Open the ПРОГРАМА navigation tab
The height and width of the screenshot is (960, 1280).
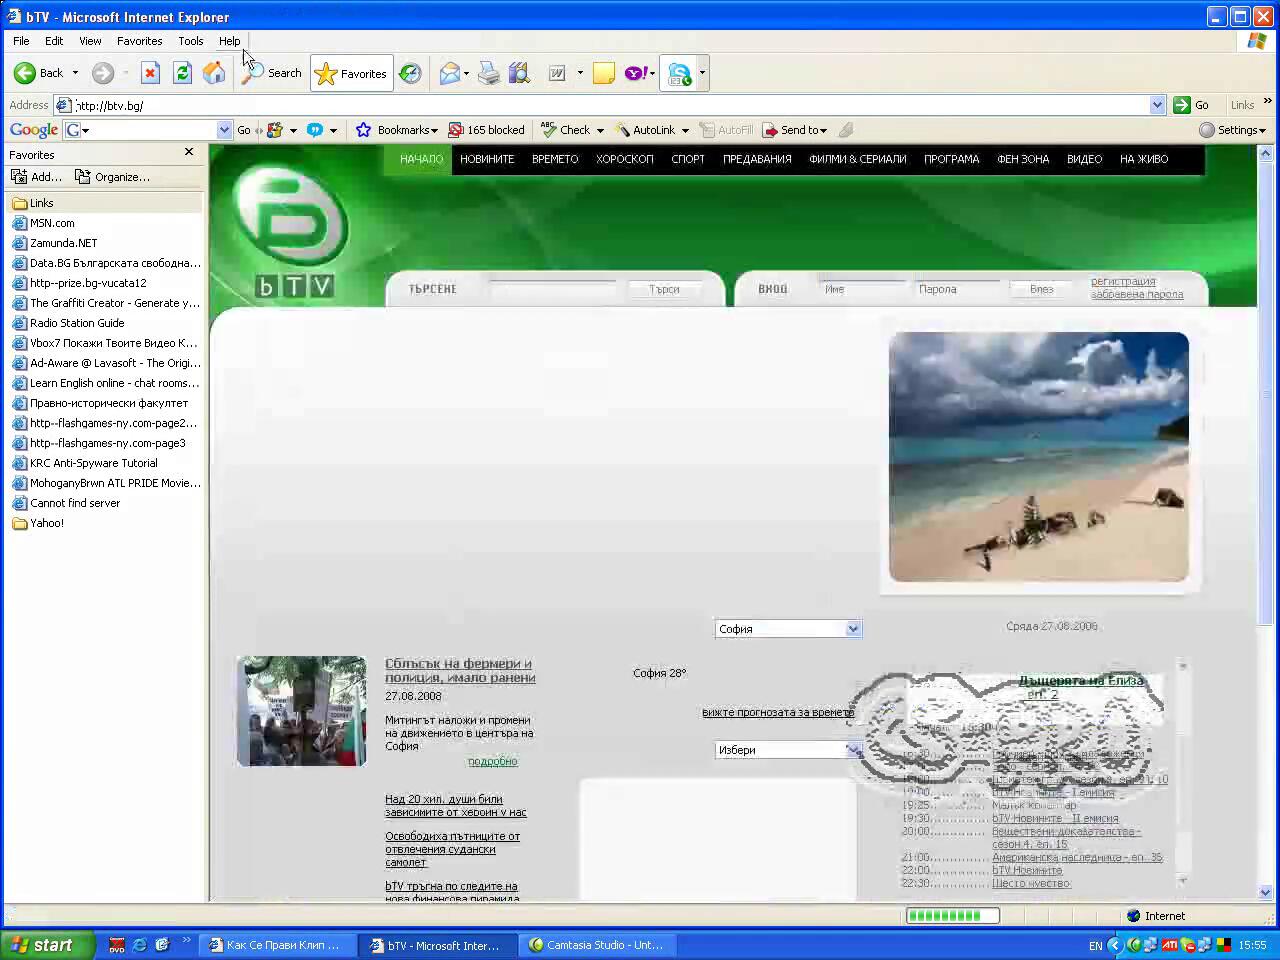[x=951, y=159]
